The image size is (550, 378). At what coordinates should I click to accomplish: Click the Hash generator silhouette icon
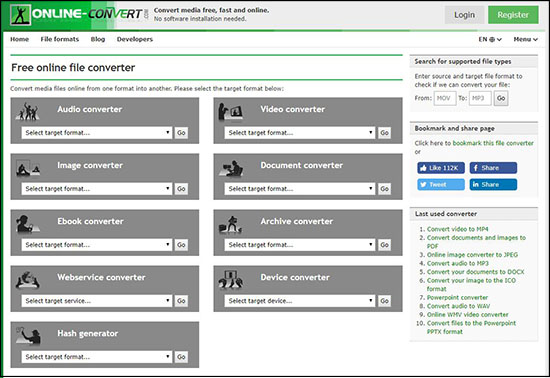[28, 336]
